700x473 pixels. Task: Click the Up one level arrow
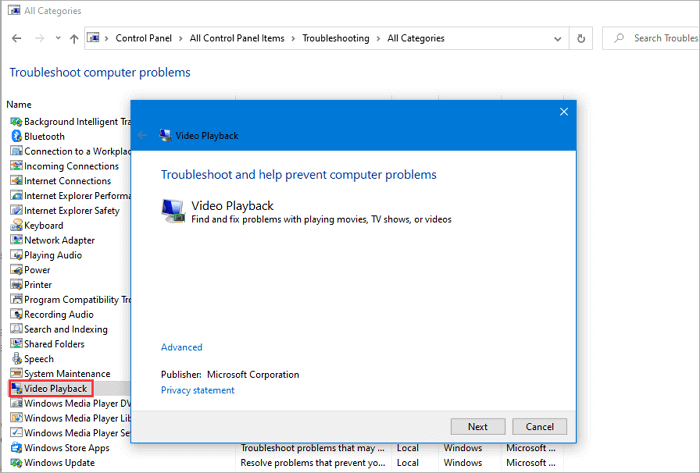point(74,39)
